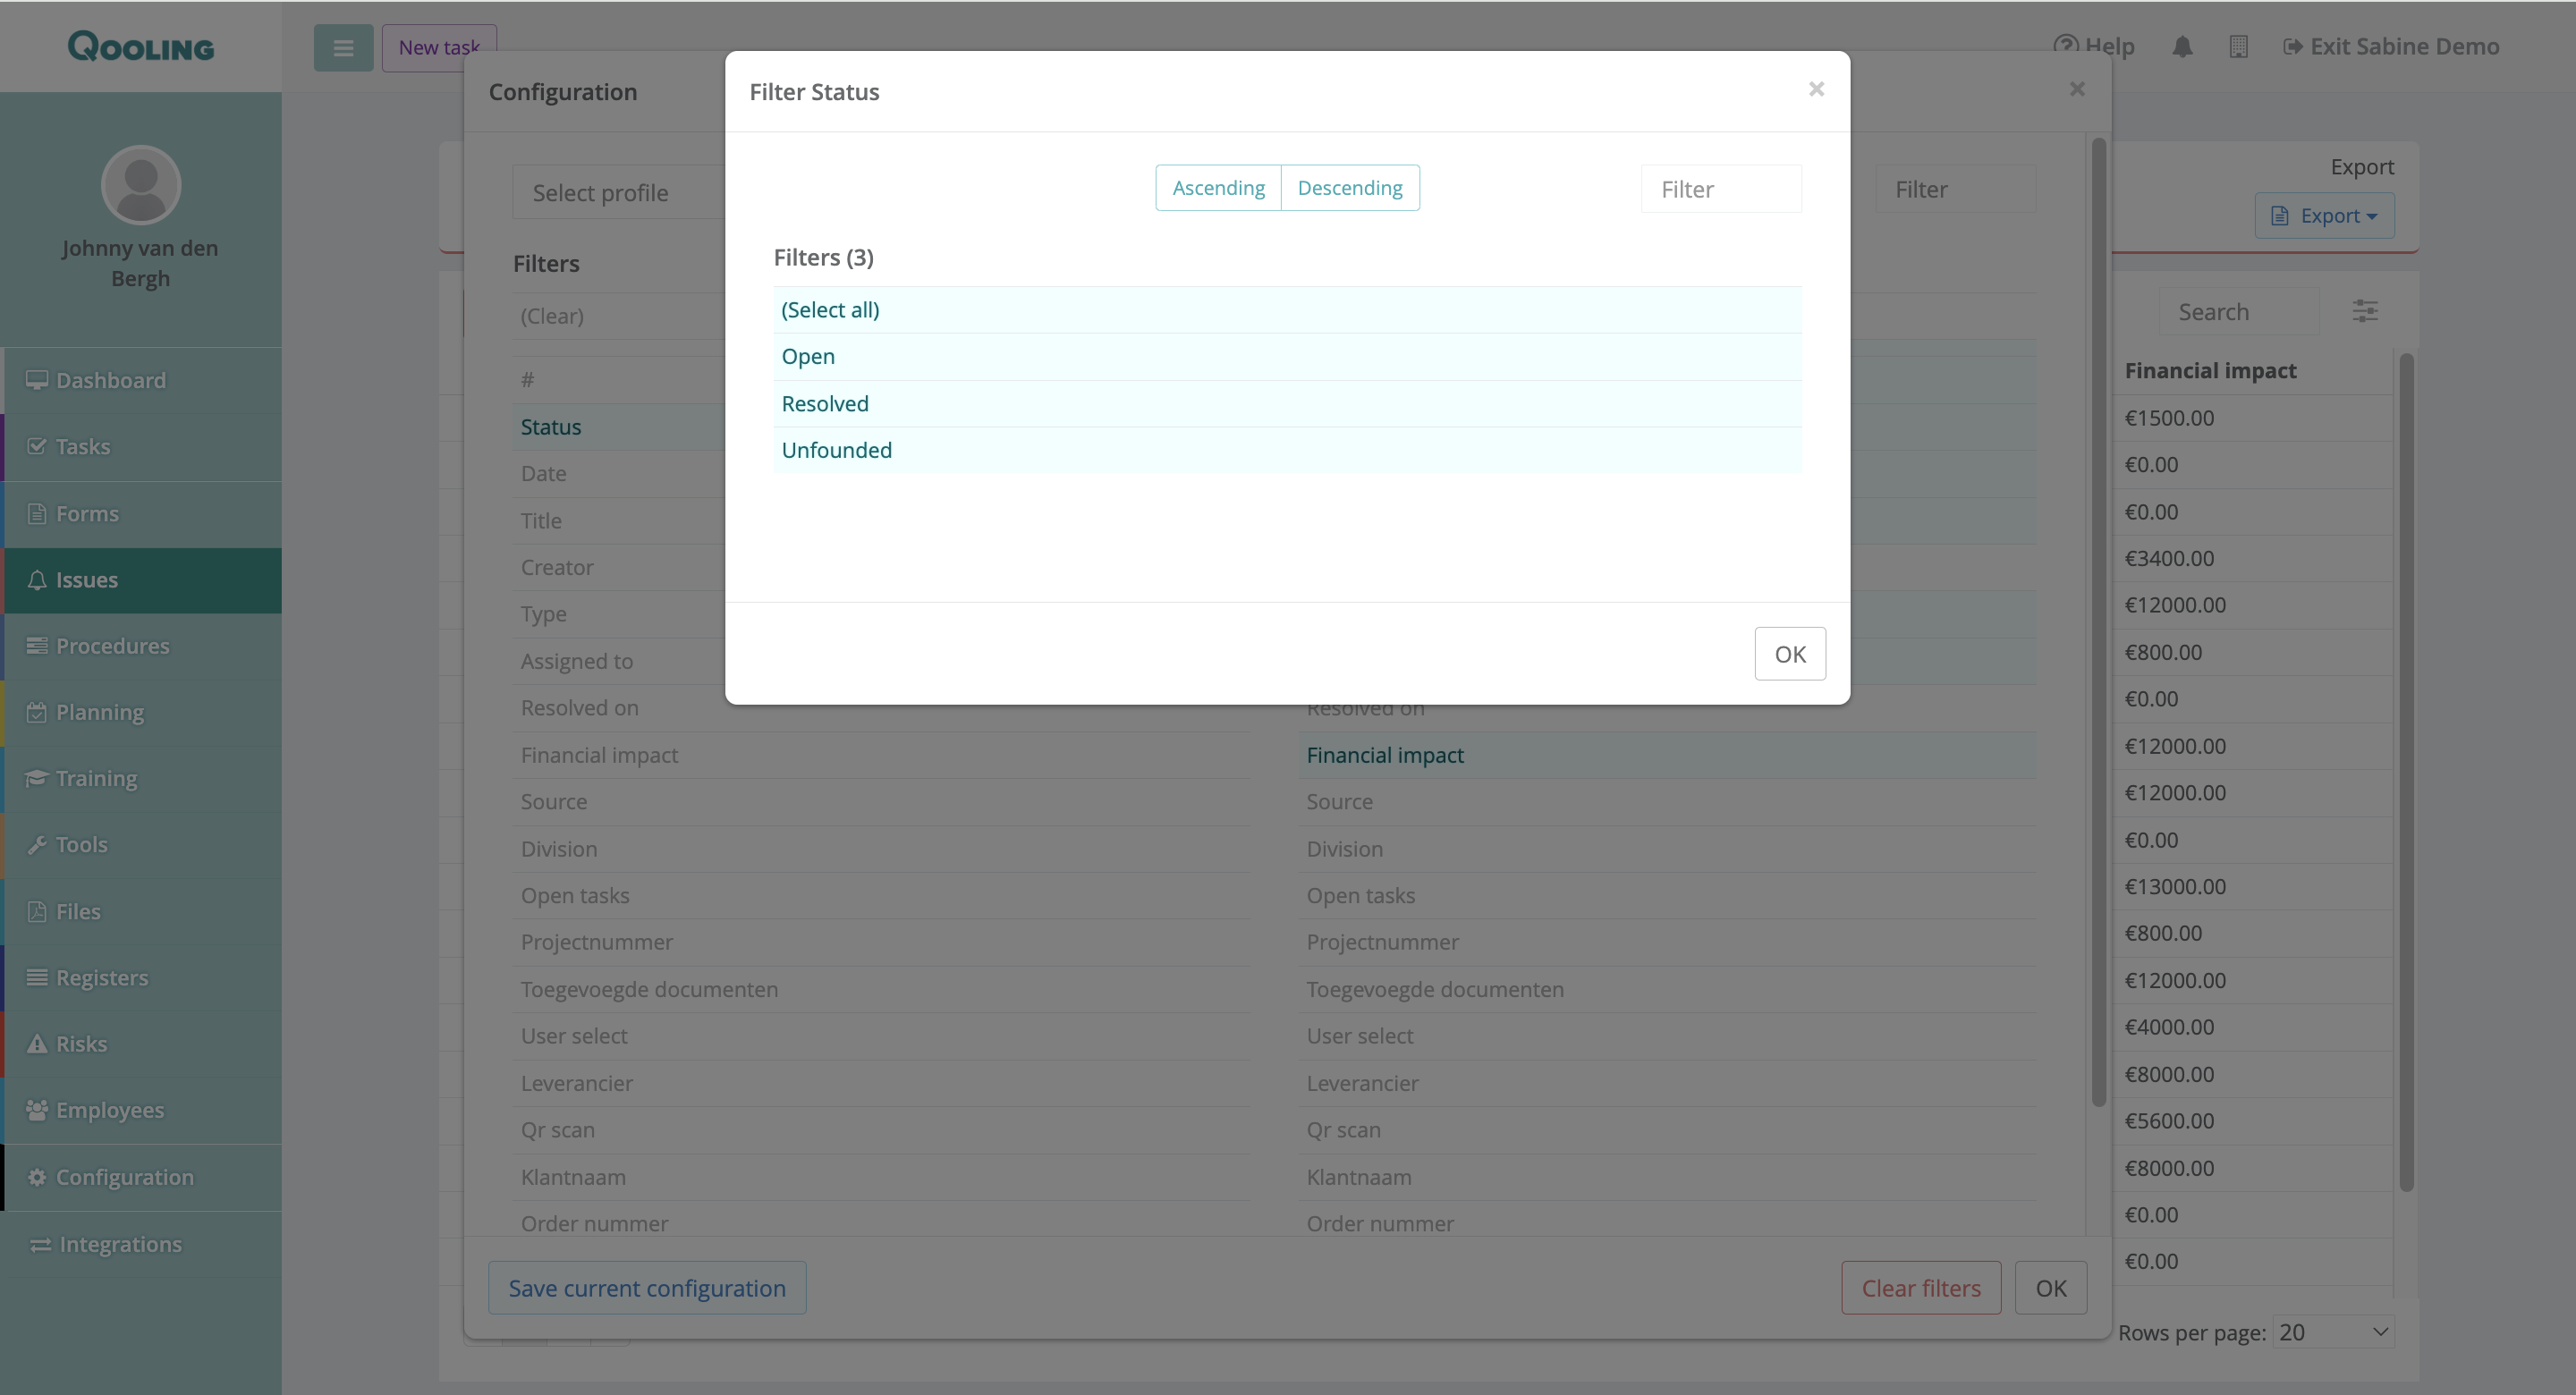2576x1395 pixels.
Task: Click the Help question mark icon
Action: [x=2064, y=45]
